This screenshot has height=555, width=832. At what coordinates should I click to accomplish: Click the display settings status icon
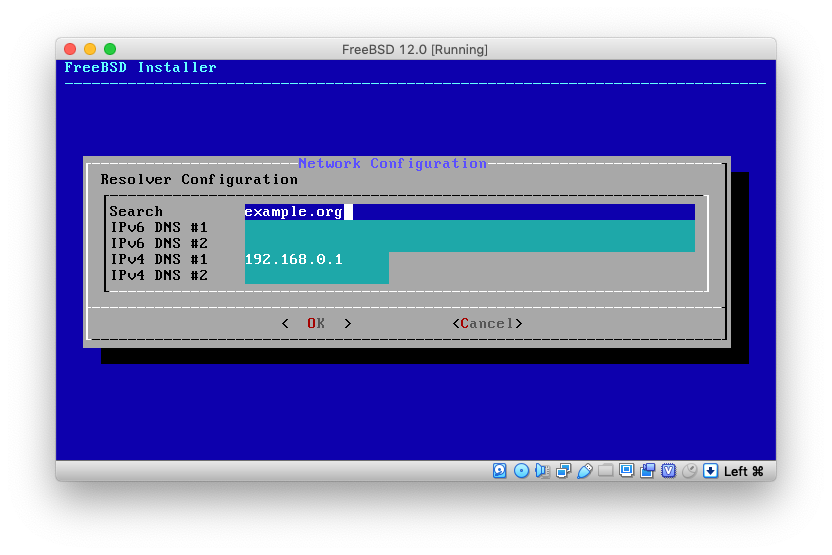click(x=627, y=471)
